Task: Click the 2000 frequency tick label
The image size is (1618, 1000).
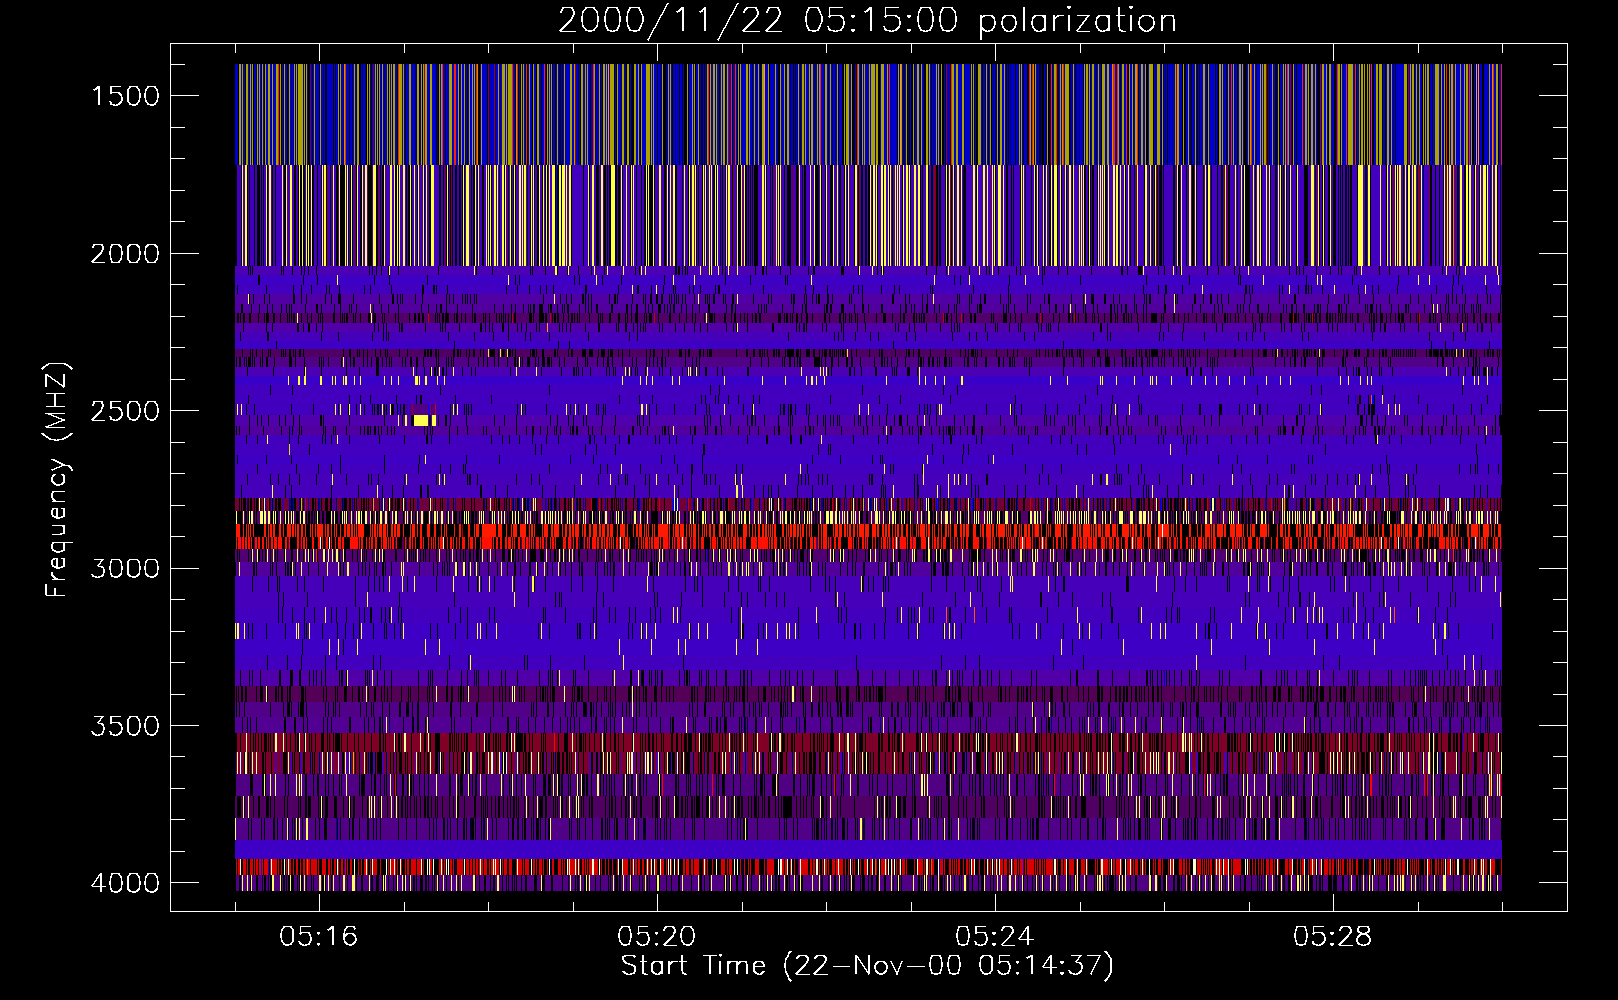Action: (x=125, y=254)
